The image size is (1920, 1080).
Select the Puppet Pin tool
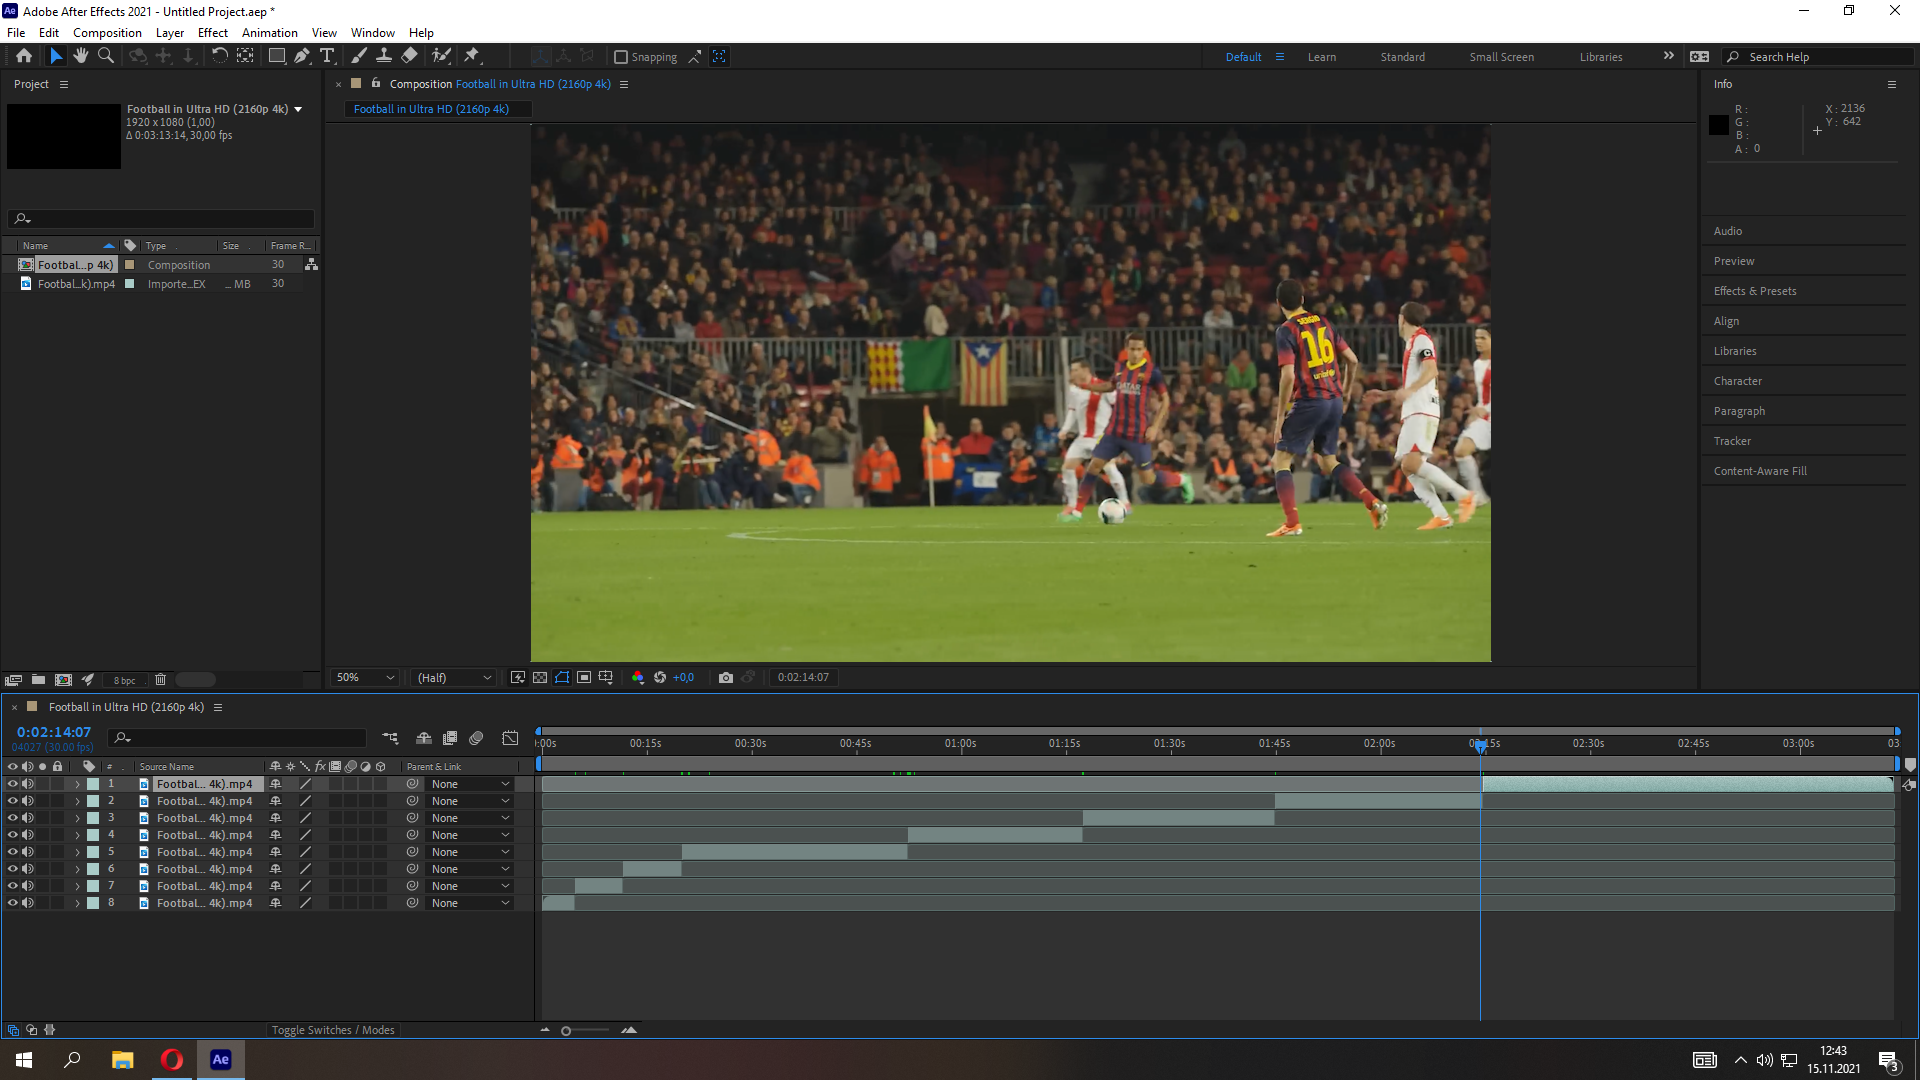[472, 56]
